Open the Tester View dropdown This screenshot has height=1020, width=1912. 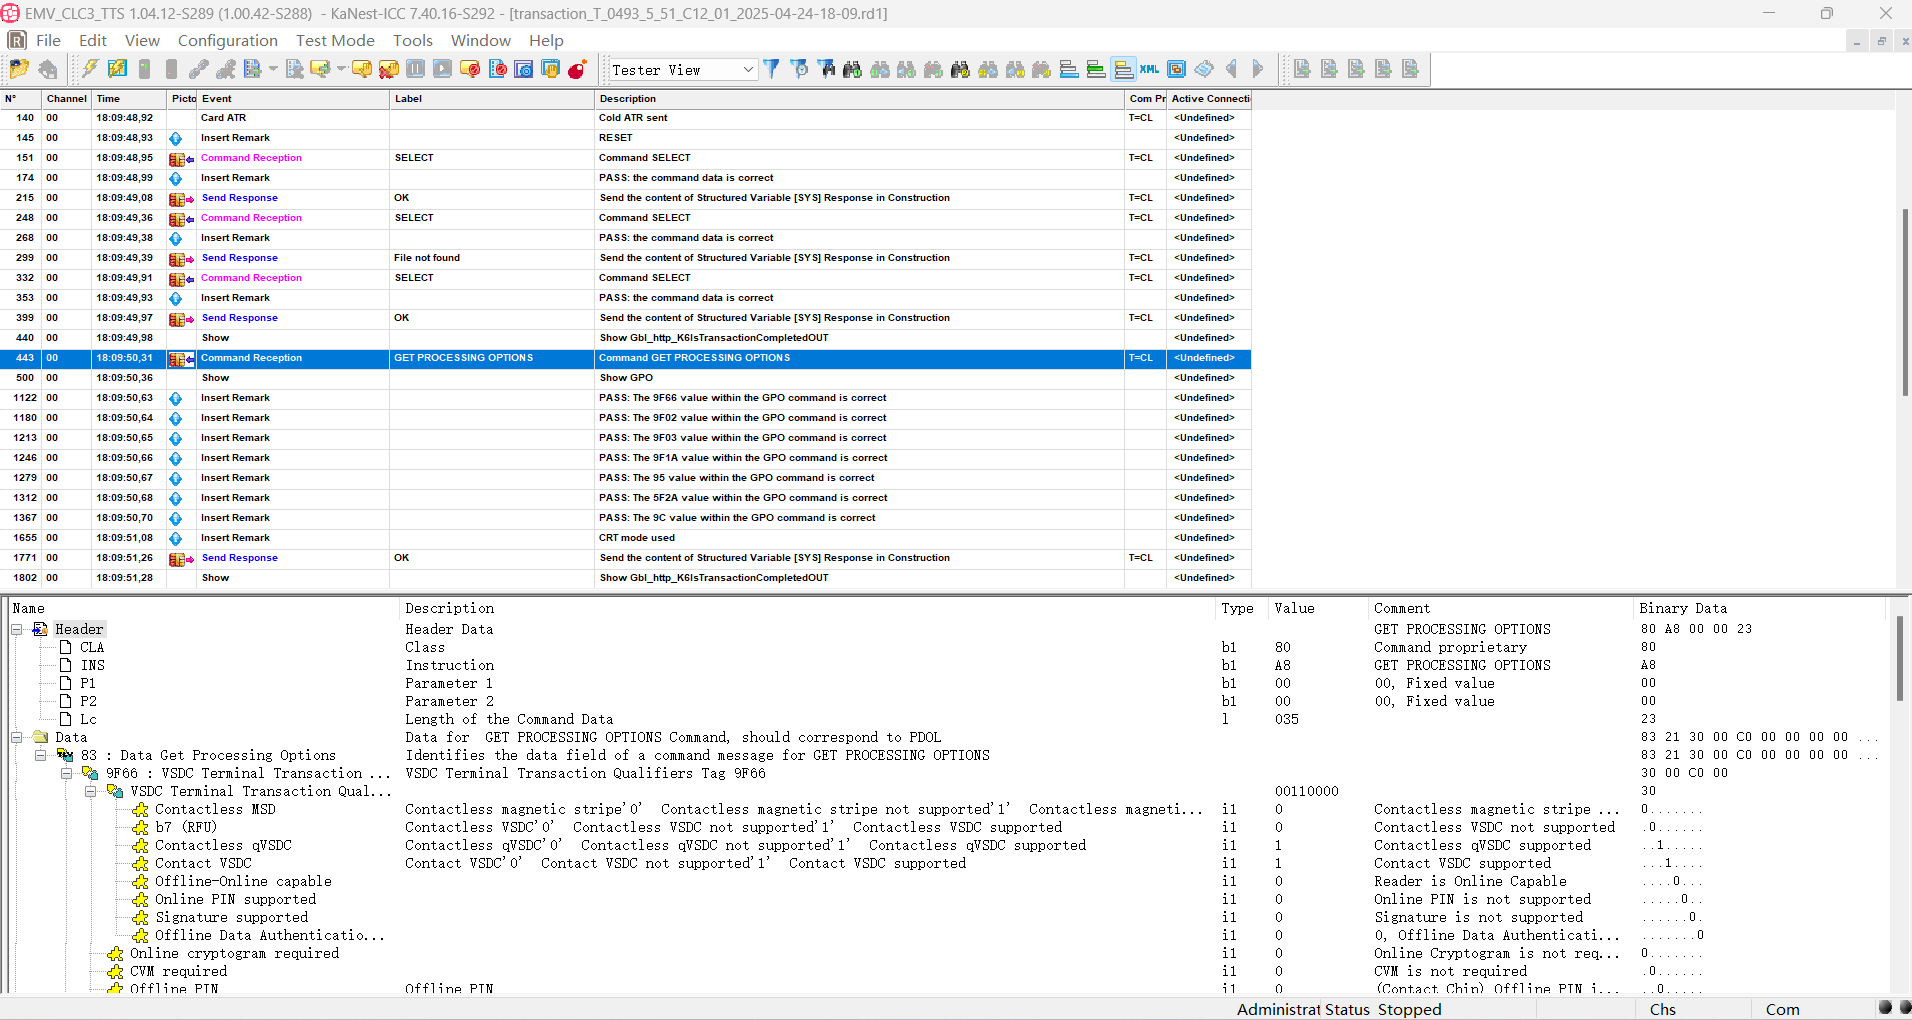pyautogui.click(x=747, y=70)
